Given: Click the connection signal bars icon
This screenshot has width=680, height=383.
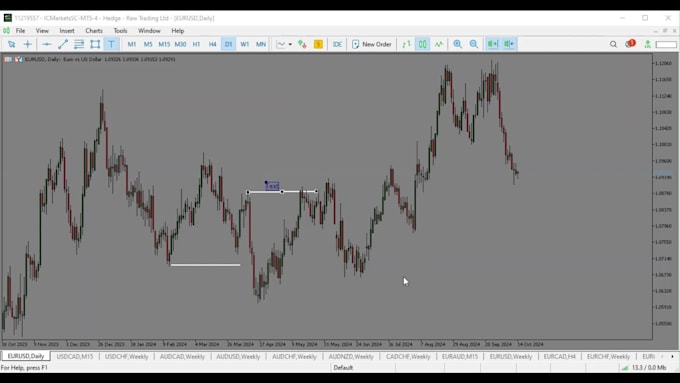Looking at the screenshot, I should click(x=625, y=368).
